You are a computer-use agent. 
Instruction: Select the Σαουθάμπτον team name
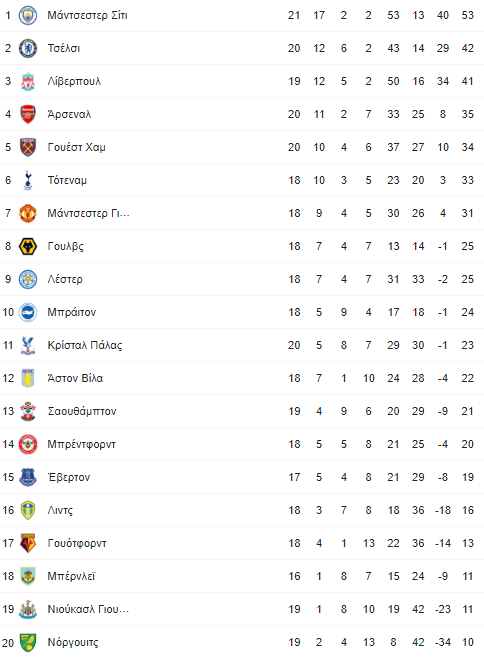pos(82,411)
